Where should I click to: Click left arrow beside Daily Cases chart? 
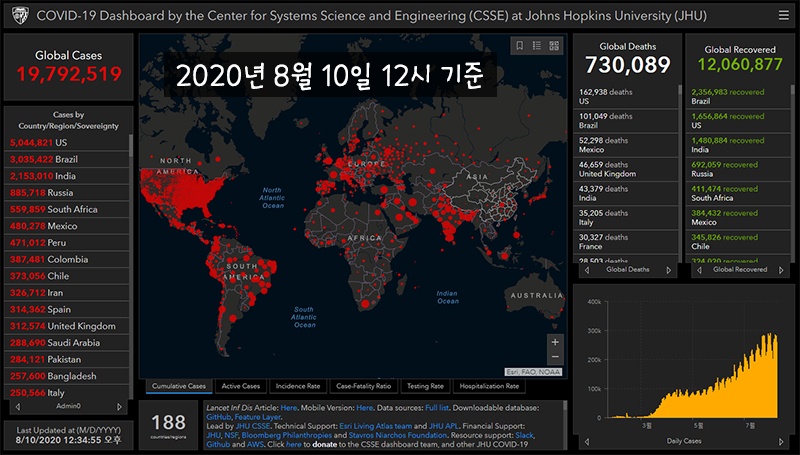[587, 441]
